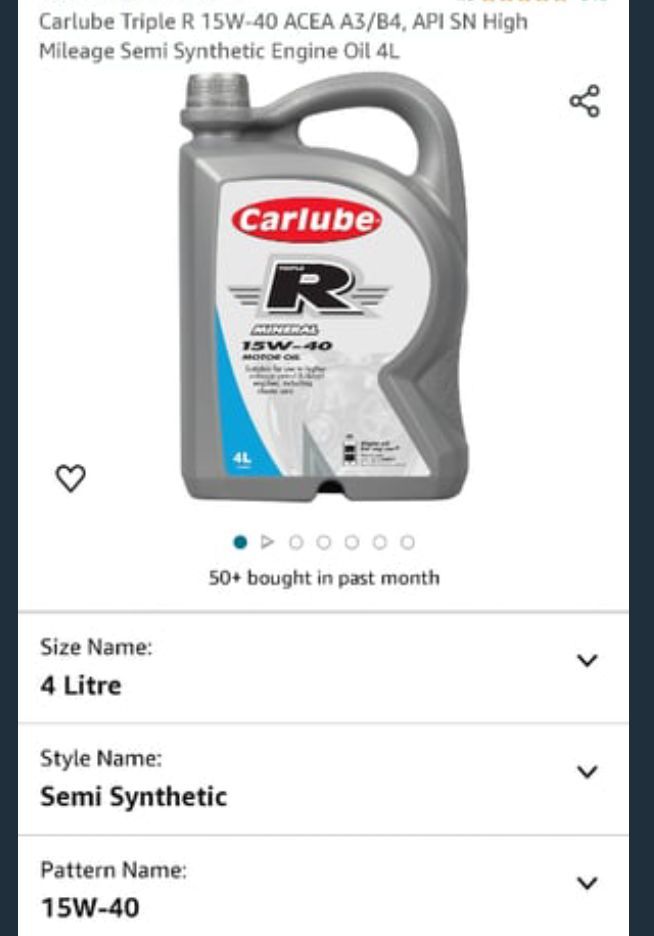Tap the Carlube oil bottle image
The width and height of the screenshot is (654, 936).
point(324,287)
